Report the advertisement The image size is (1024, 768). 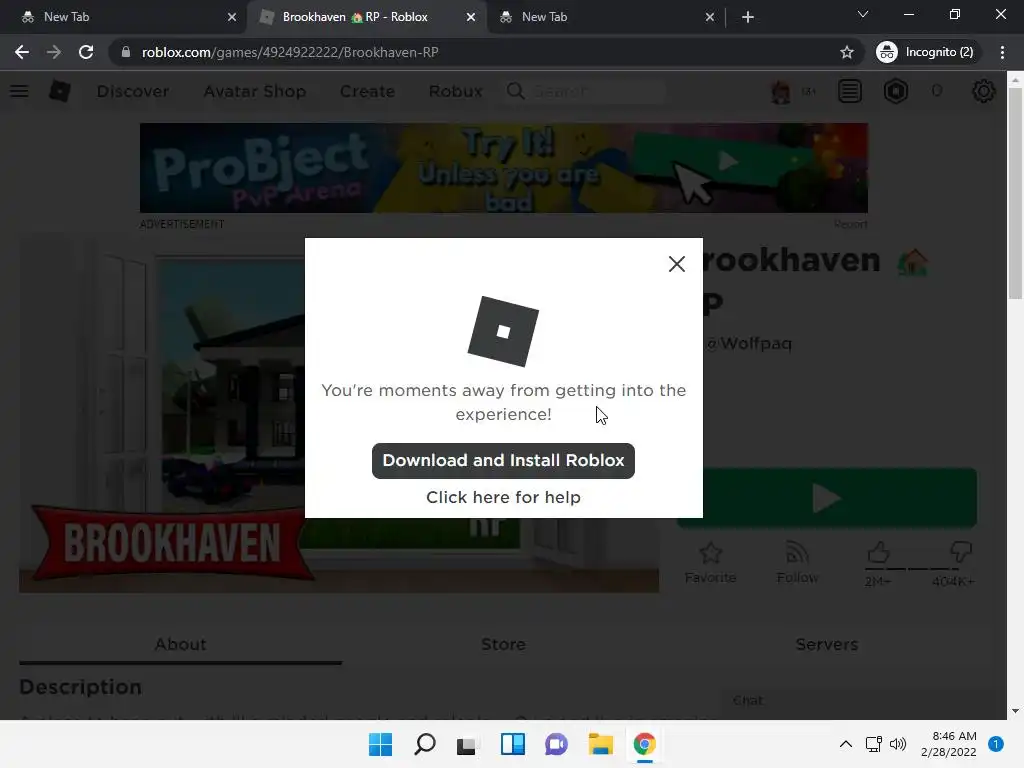pyautogui.click(x=850, y=224)
